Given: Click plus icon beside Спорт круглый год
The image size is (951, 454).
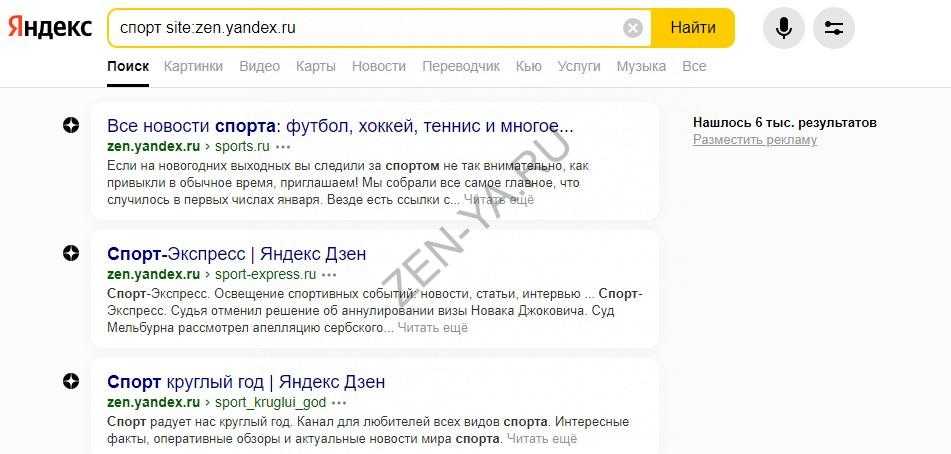Looking at the screenshot, I should pos(71,381).
